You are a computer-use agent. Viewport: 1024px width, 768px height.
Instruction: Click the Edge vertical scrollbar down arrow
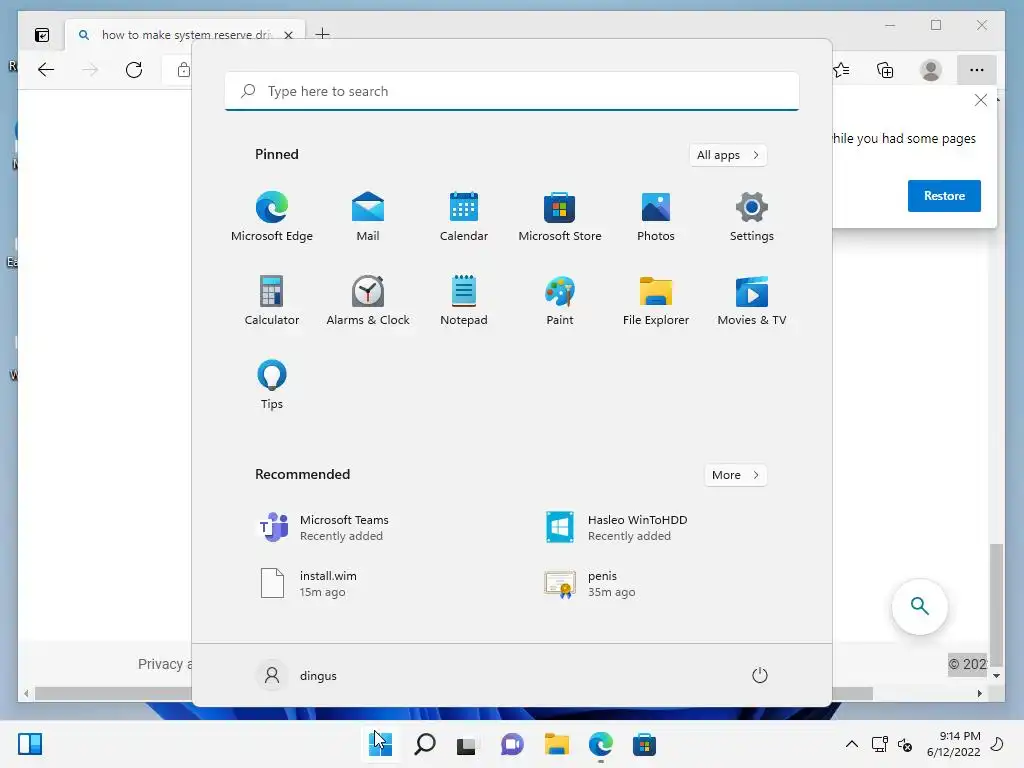coord(997,676)
